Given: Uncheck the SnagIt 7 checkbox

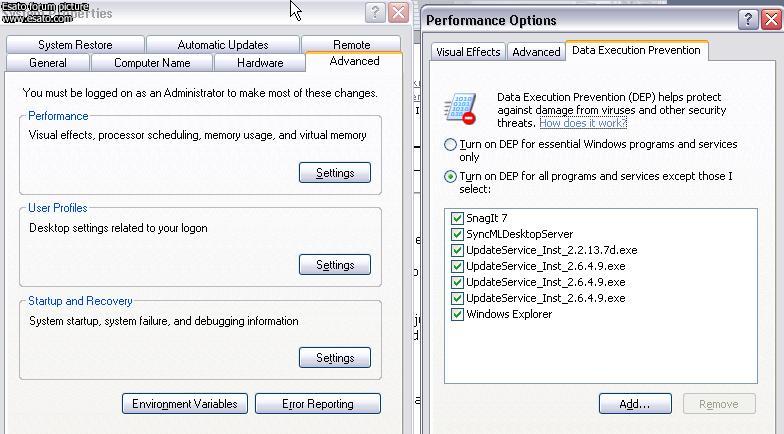Looking at the screenshot, I should tap(457, 218).
